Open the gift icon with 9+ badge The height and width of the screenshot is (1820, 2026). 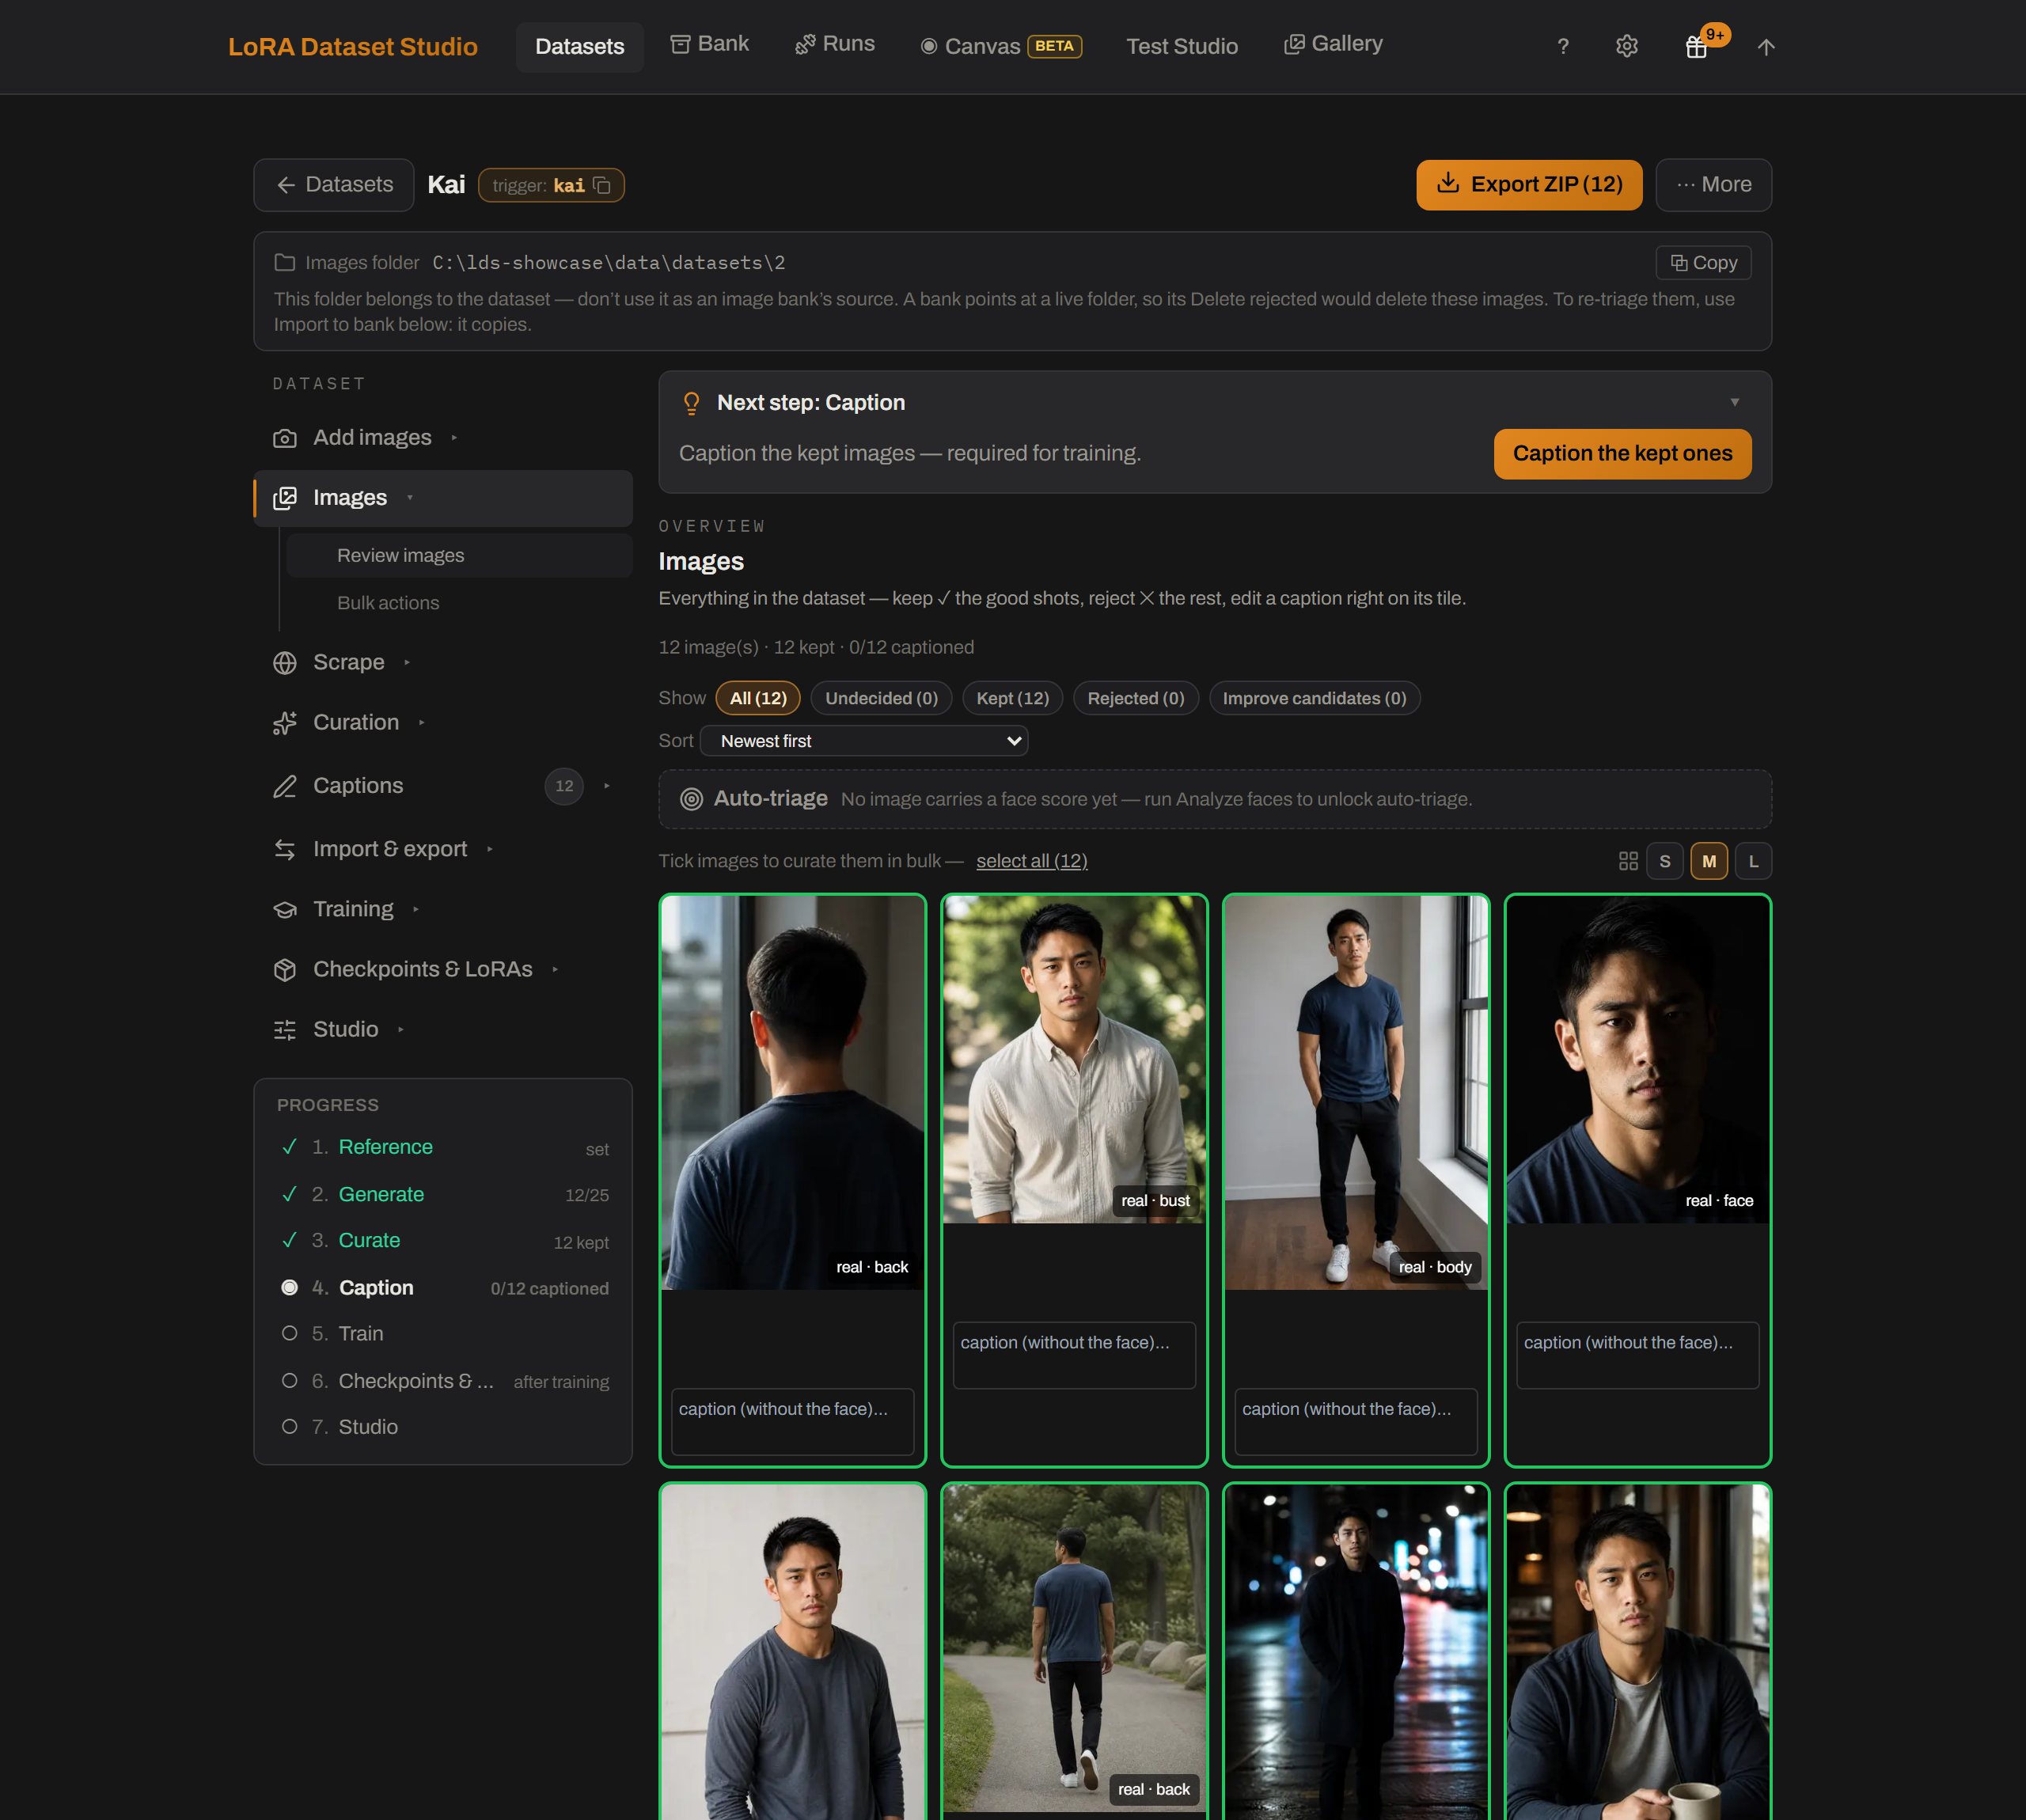coord(1697,46)
